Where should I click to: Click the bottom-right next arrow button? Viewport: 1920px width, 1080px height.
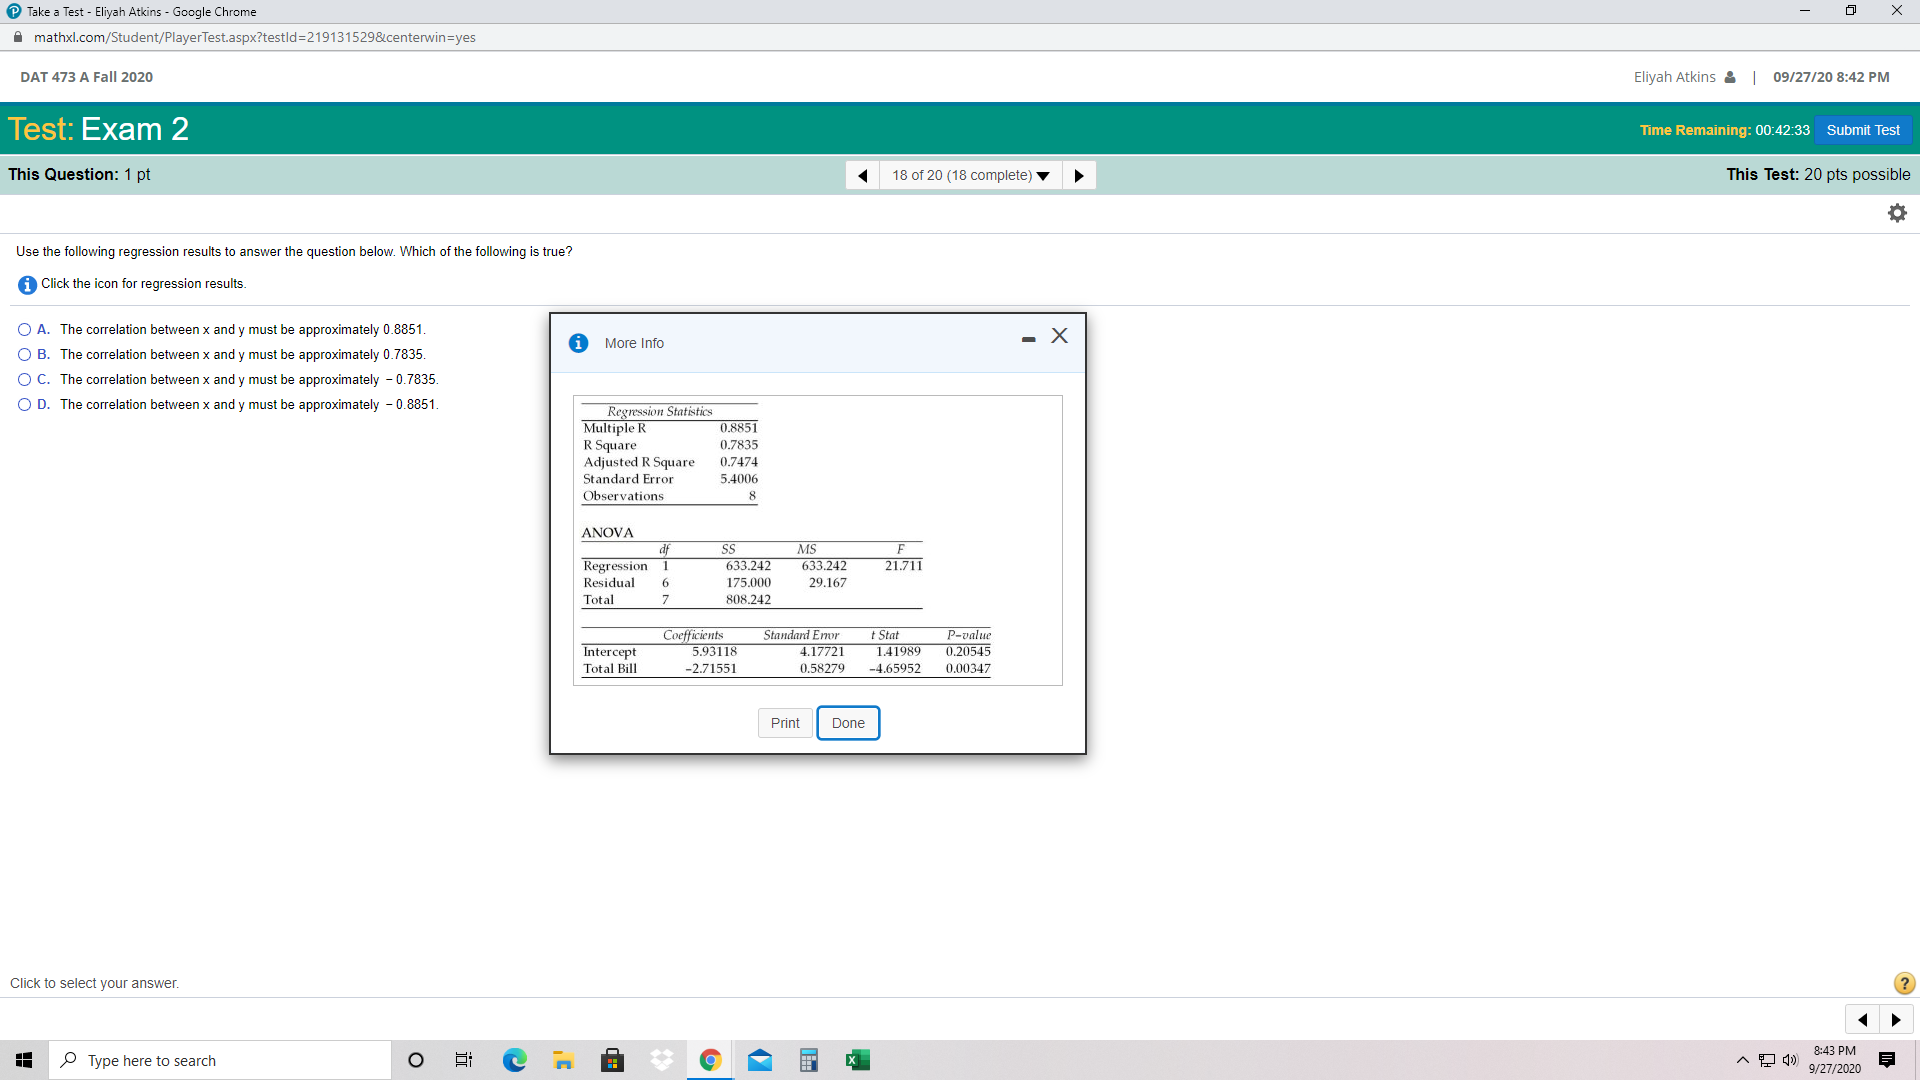[1896, 1020]
